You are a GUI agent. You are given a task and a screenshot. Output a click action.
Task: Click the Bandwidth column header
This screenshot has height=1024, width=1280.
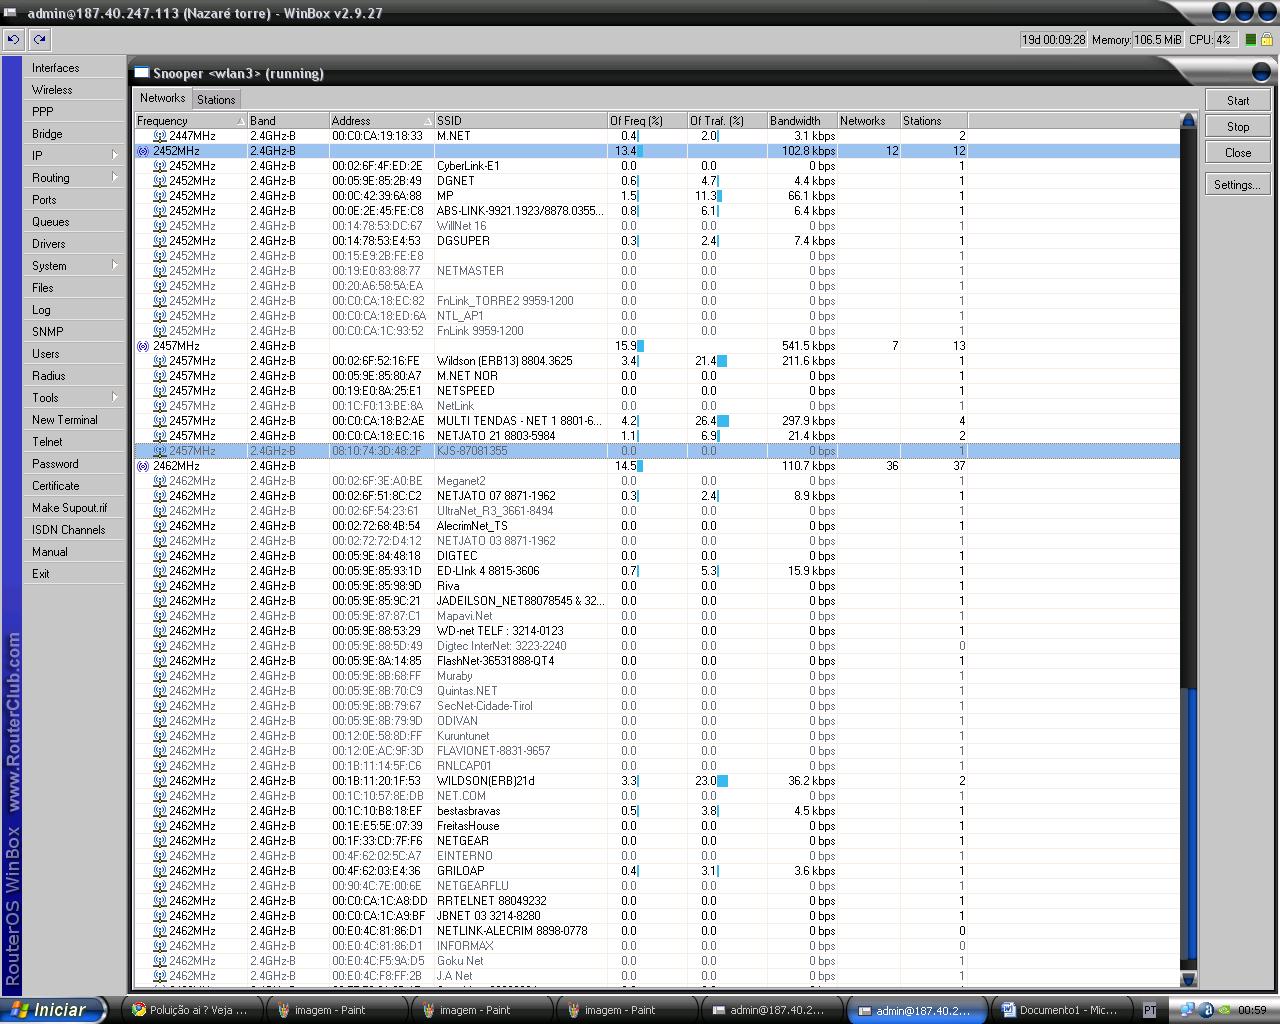click(802, 121)
